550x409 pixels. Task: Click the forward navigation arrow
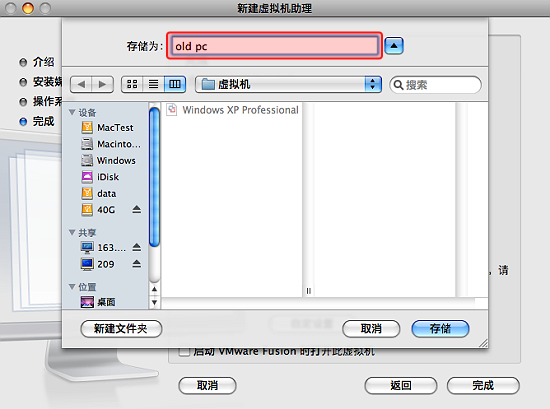(102, 85)
